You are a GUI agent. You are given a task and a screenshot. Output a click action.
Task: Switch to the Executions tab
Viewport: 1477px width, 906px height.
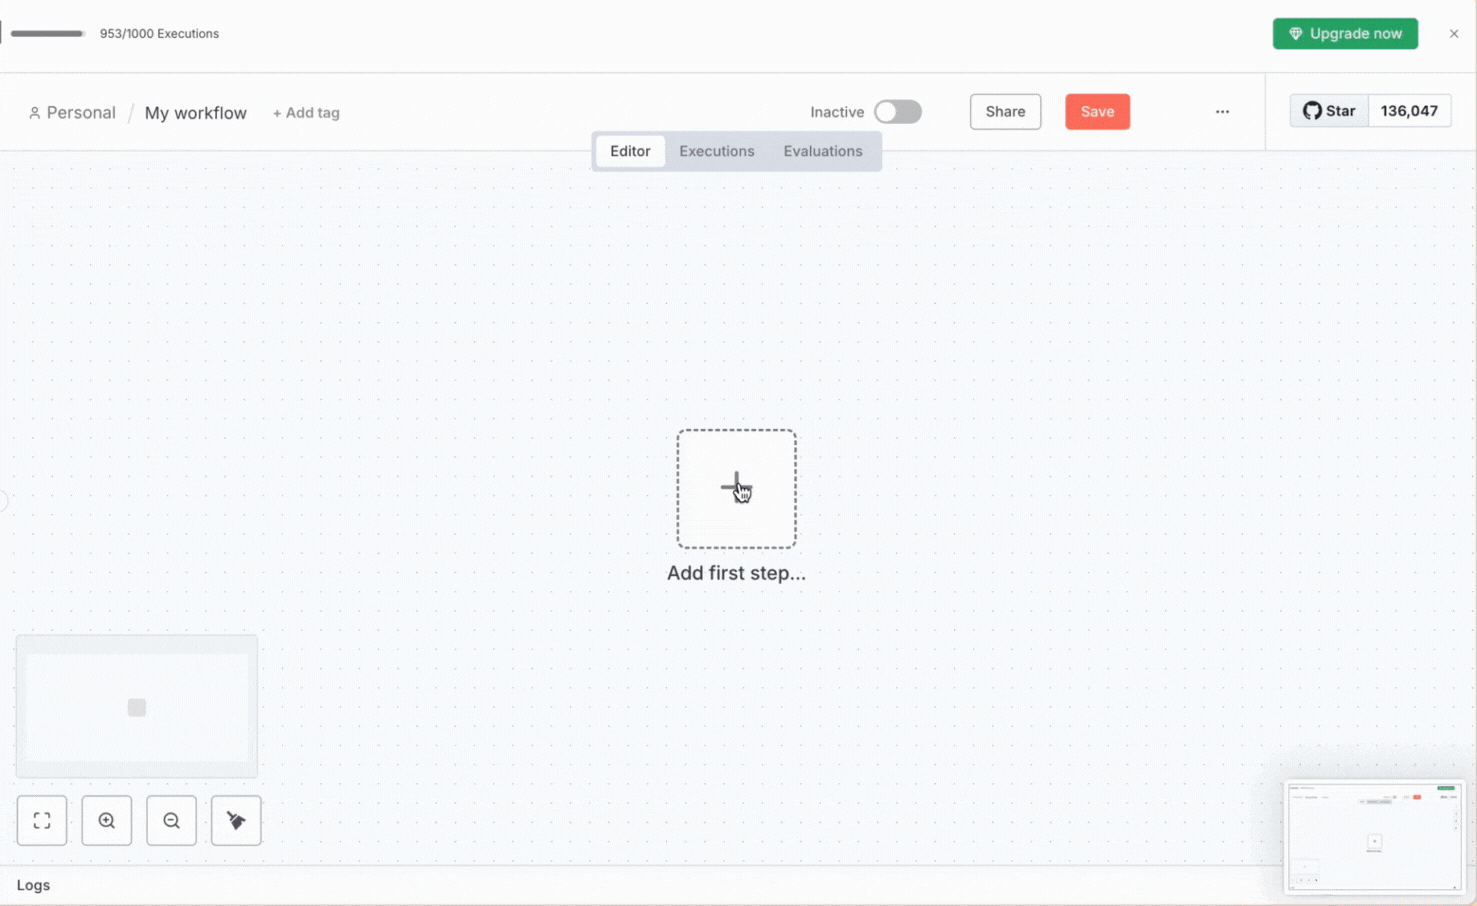[716, 150]
